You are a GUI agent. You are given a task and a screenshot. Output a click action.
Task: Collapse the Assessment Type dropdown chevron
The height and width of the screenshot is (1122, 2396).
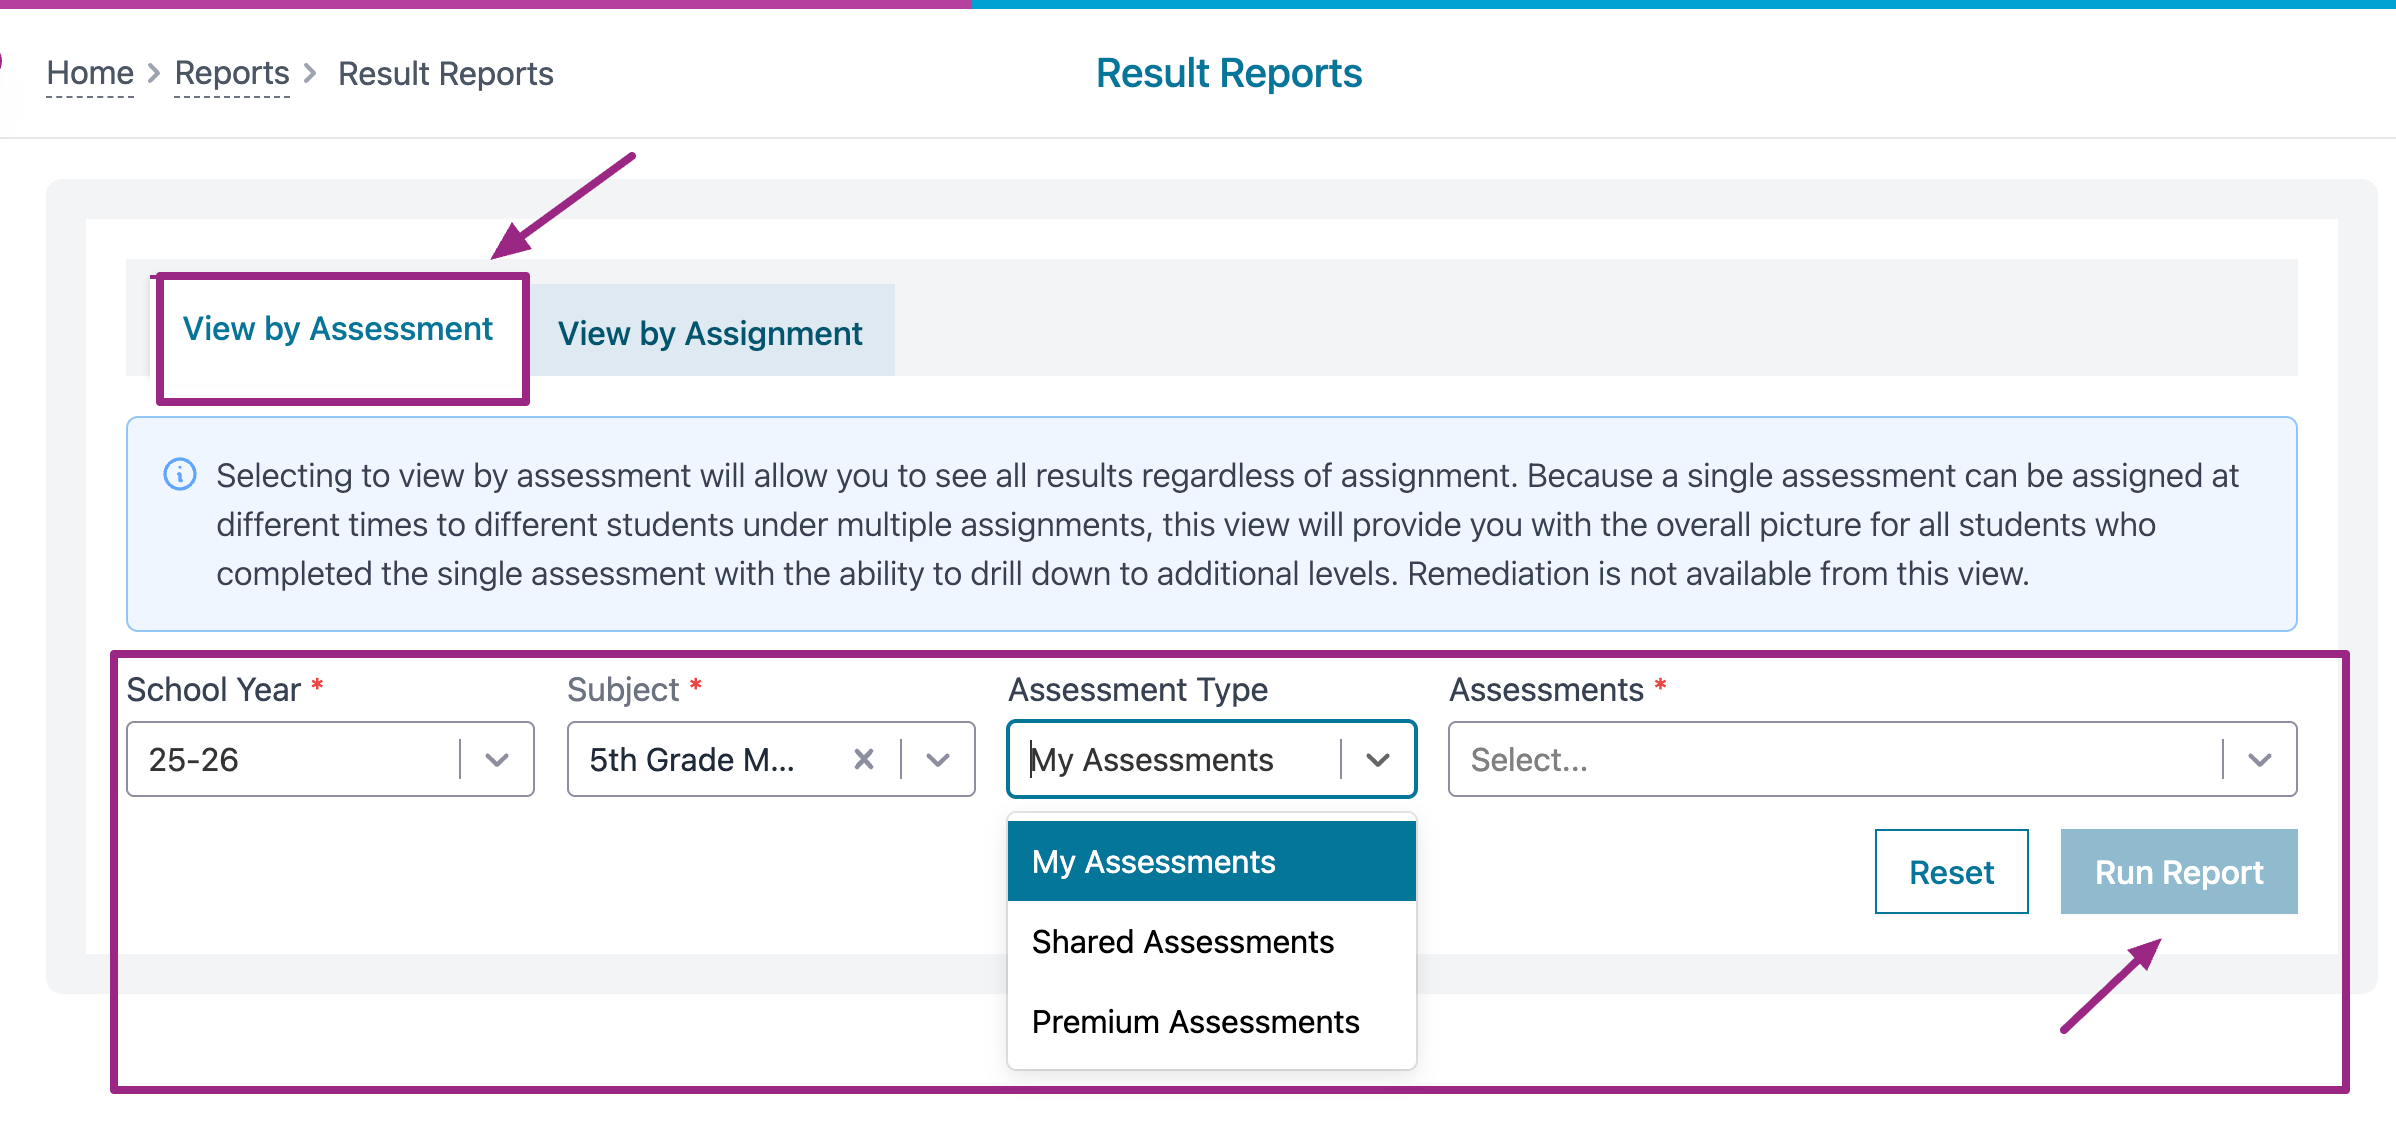(1378, 760)
